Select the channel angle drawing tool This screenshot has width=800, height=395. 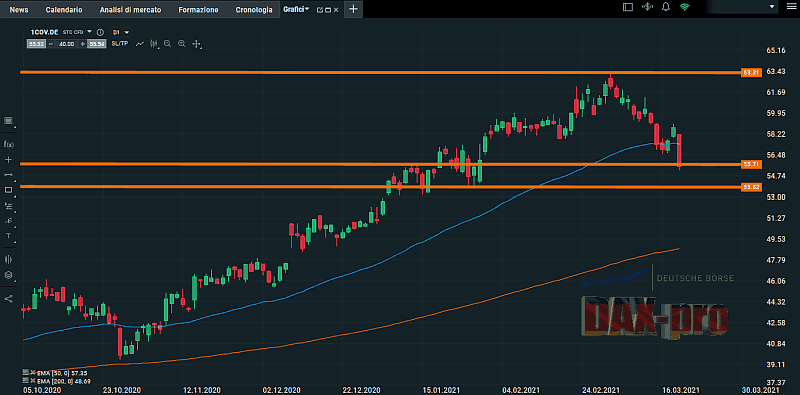[8, 220]
